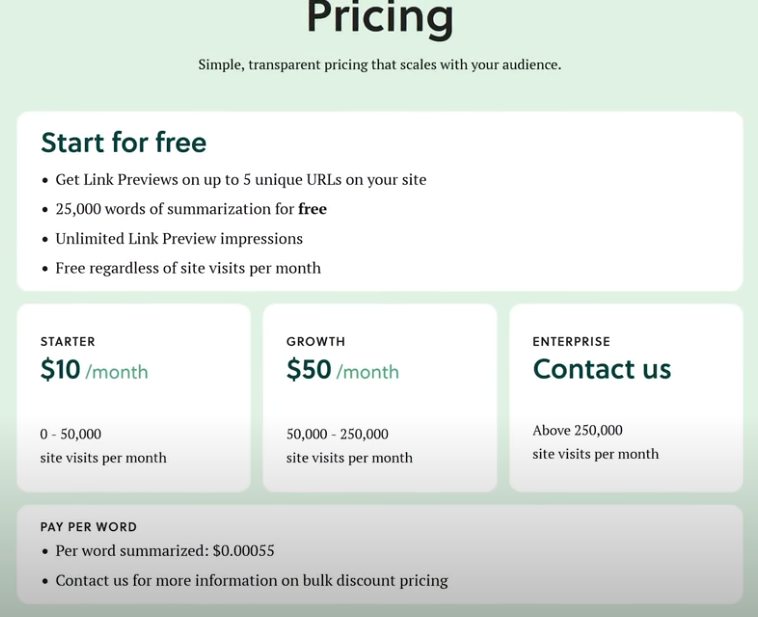Viewport: 758px width, 617px height.
Task: Click the '0 - 50,000' visits range
Action: coord(71,434)
